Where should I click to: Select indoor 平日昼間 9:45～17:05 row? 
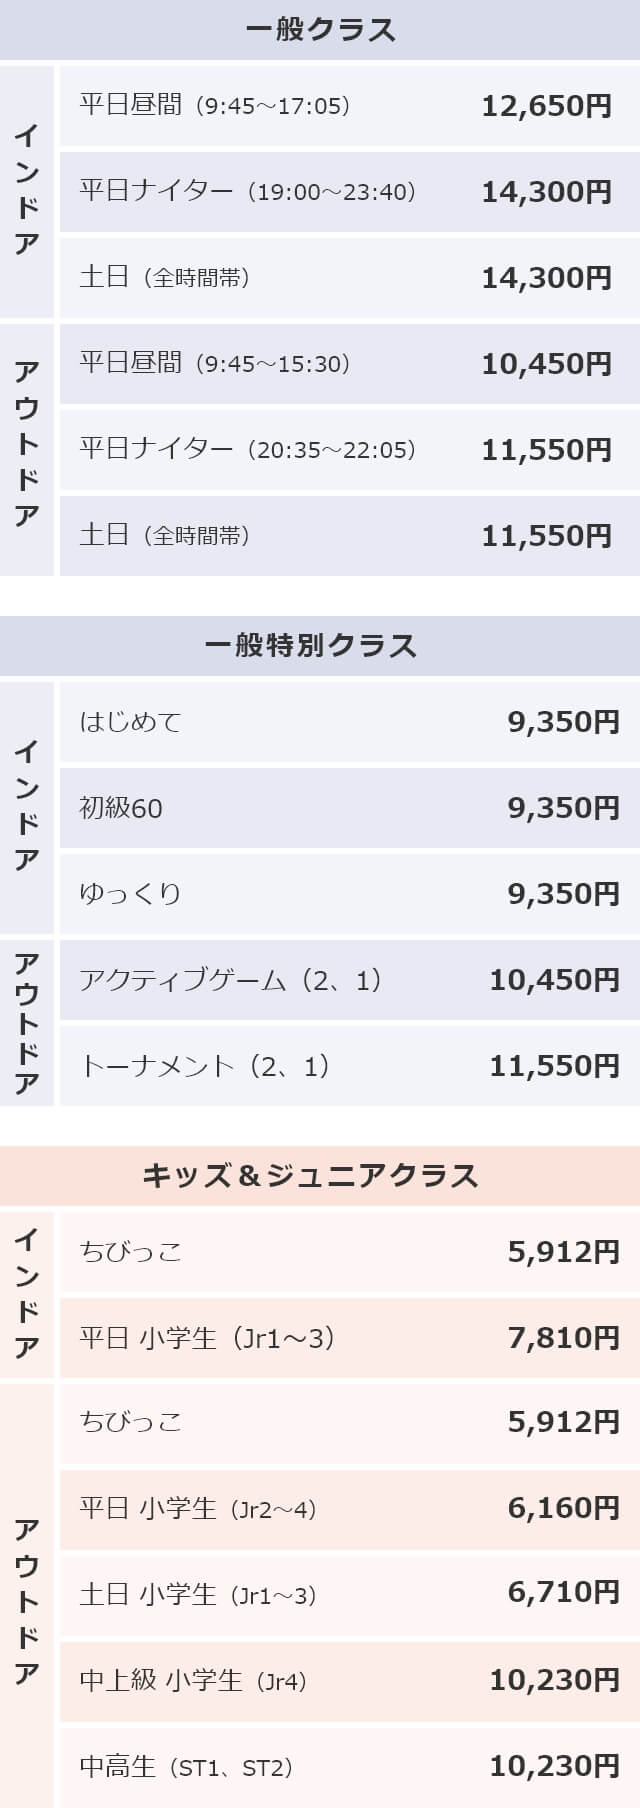[x=350, y=106]
